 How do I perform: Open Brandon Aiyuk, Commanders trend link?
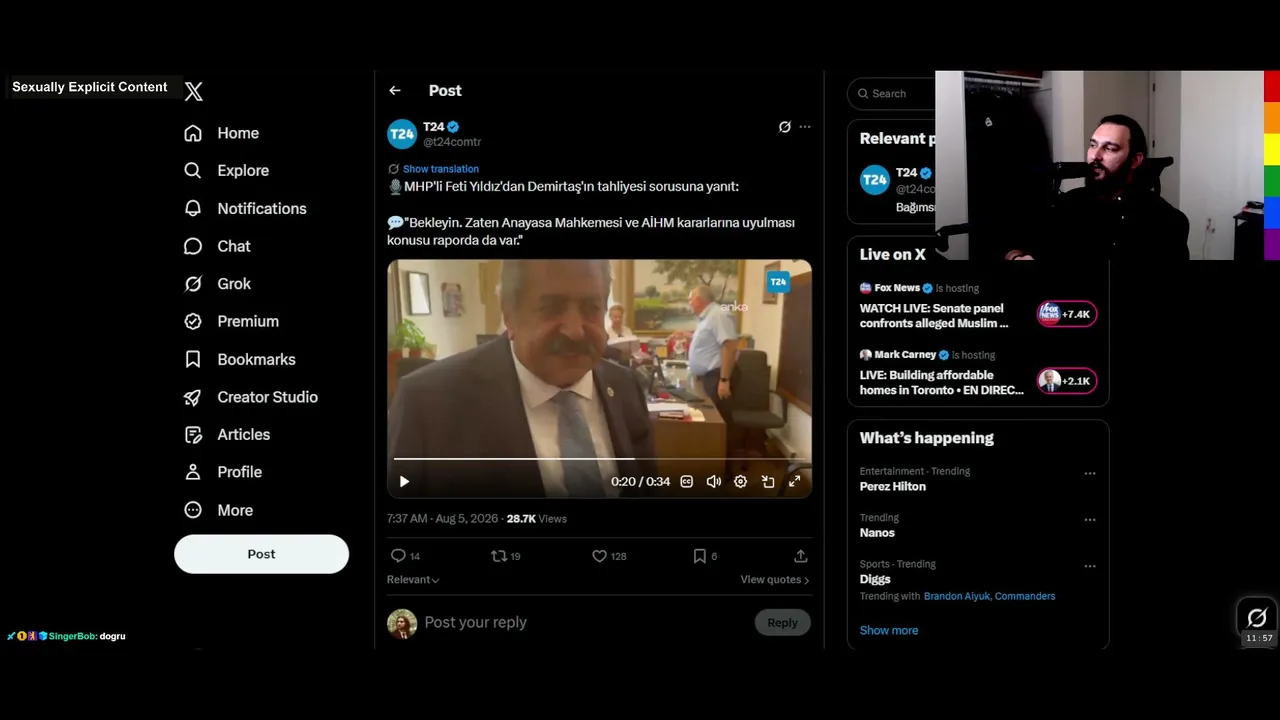pos(989,596)
